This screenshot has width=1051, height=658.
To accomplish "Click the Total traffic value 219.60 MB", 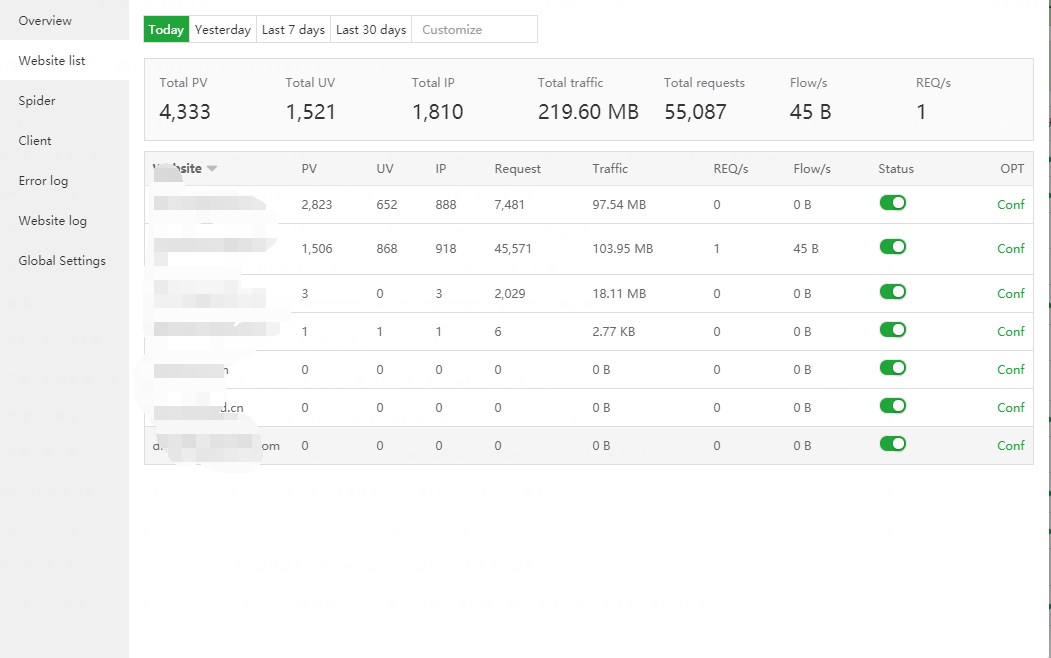I will [x=588, y=112].
